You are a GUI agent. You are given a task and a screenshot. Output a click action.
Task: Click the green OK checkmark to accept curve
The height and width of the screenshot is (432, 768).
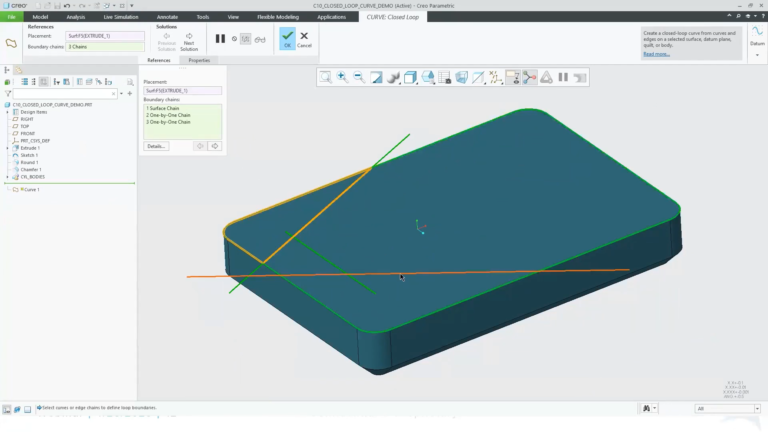pyautogui.click(x=288, y=38)
